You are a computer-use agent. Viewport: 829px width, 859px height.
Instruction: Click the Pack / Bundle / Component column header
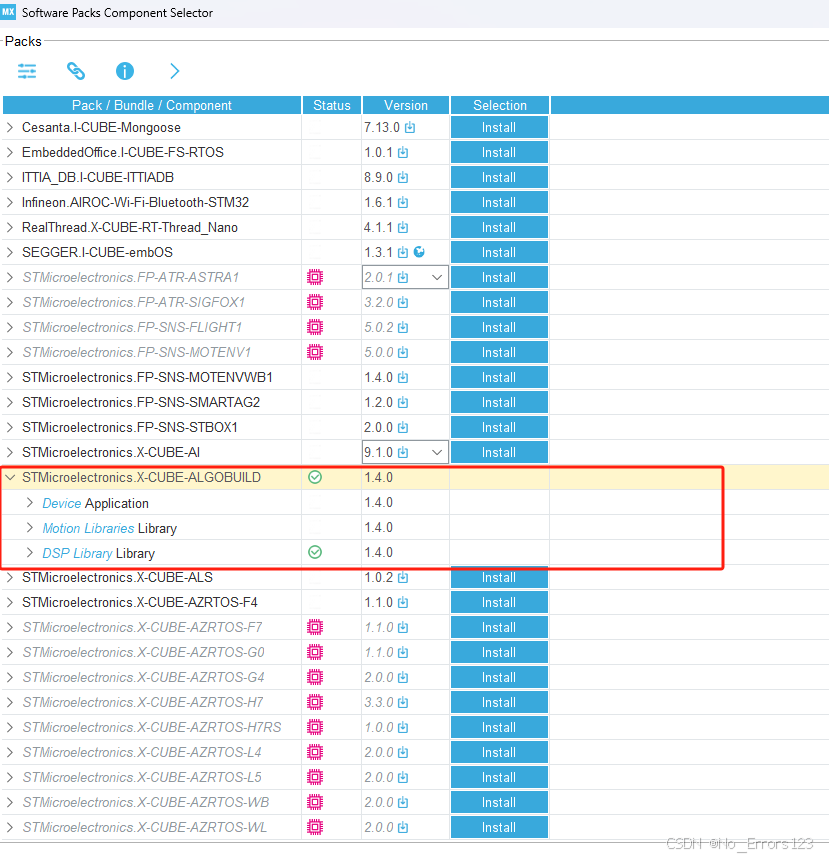click(x=151, y=105)
